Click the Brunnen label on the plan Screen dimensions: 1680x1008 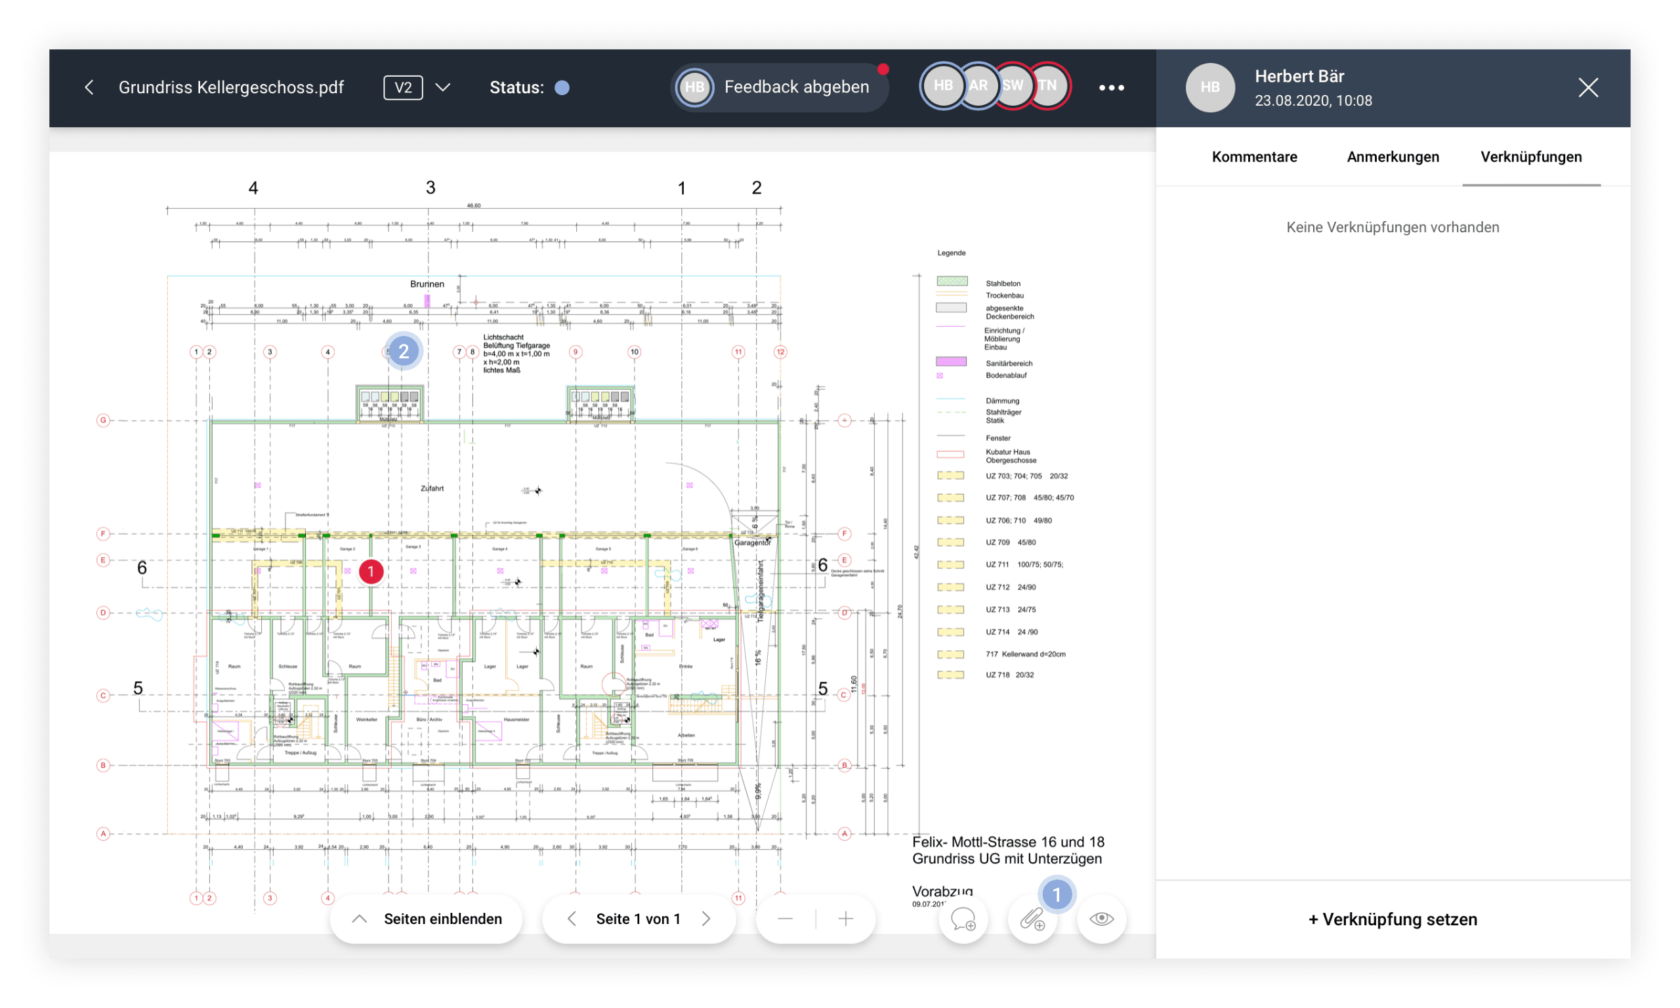tap(427, 284)
